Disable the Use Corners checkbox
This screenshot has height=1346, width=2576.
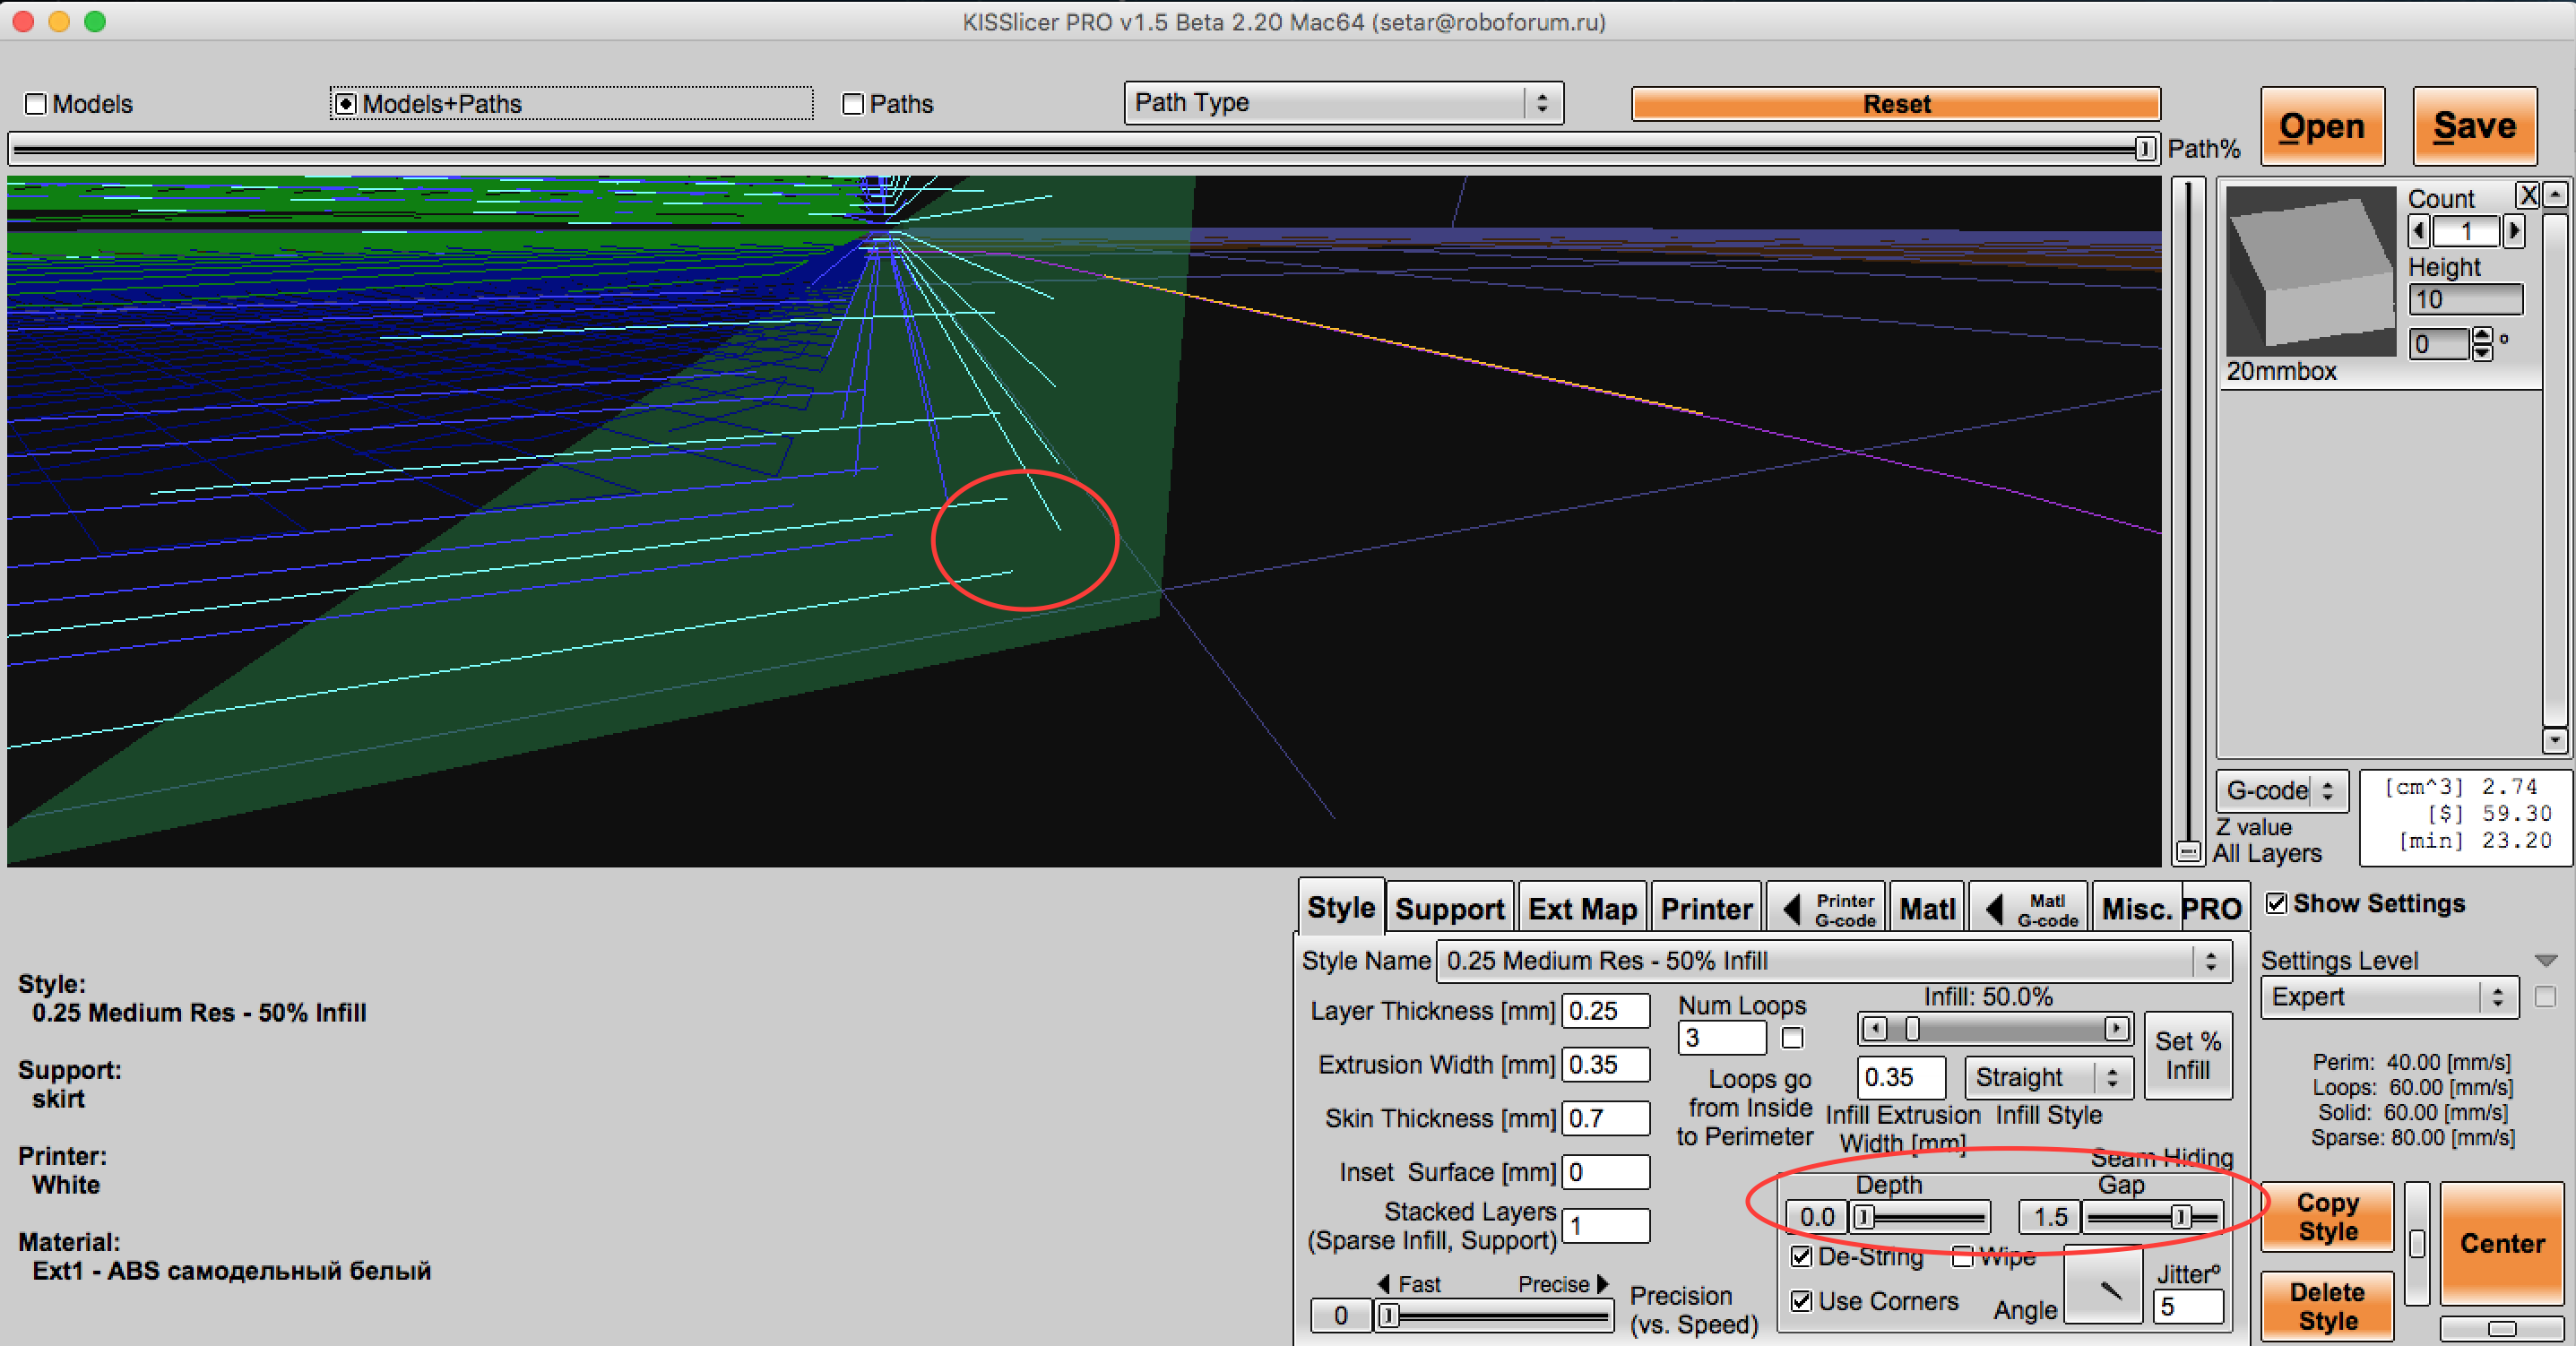[x=1802, y=1301]
